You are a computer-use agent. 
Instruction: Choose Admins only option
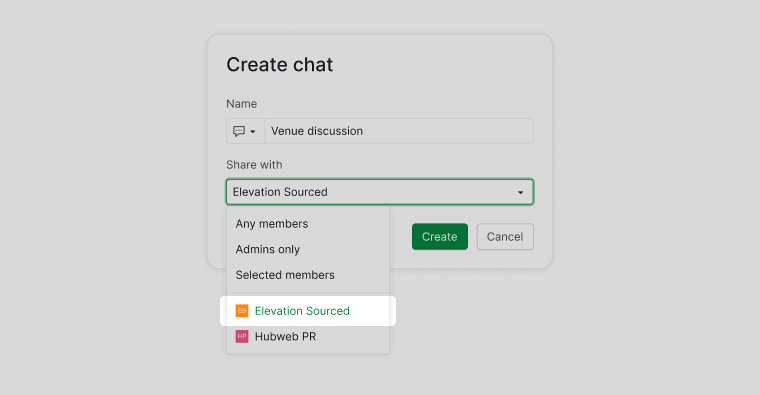[x=308, y=250]
